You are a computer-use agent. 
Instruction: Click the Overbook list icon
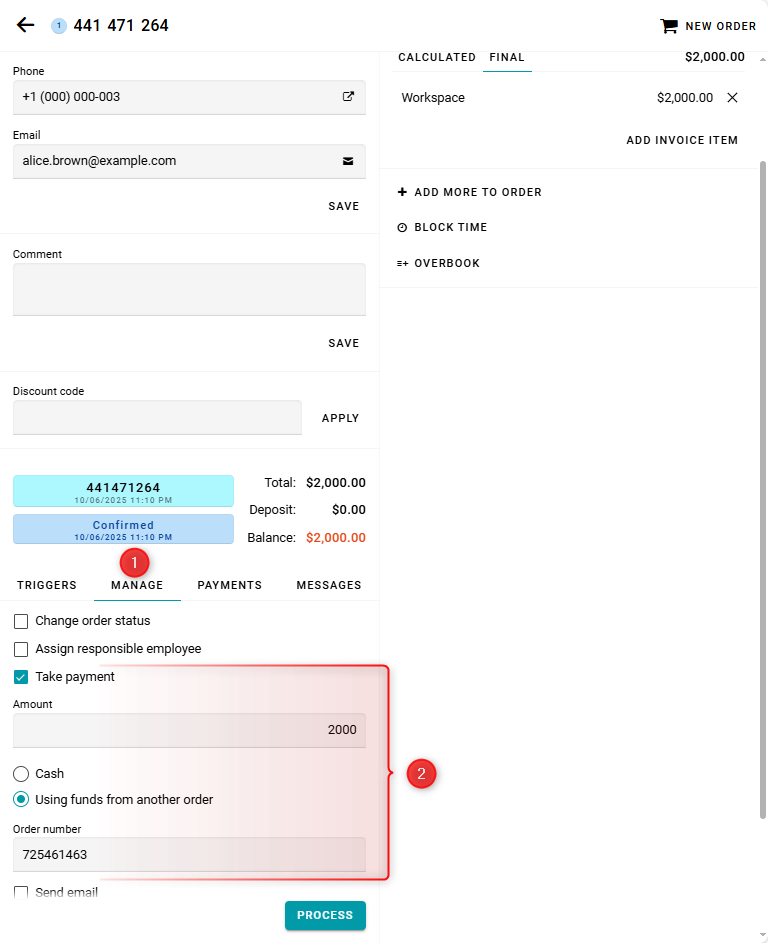coord(402,264)
